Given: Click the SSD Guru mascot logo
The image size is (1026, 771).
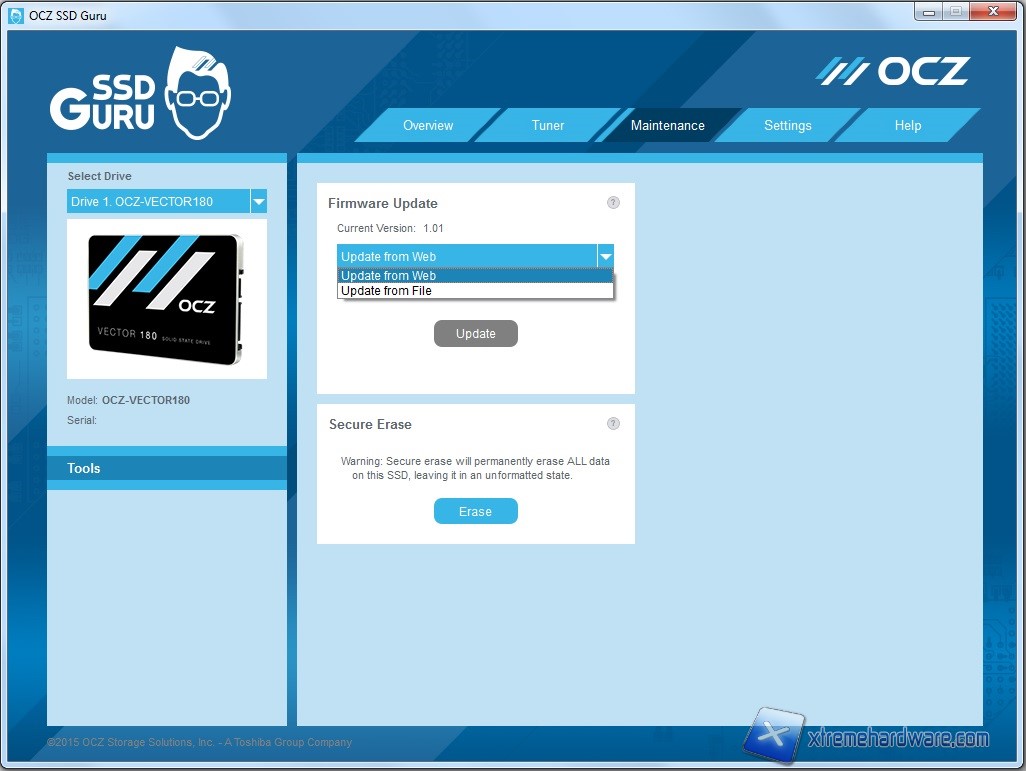Looking at the screenshot, I should [x=140, y=95].
